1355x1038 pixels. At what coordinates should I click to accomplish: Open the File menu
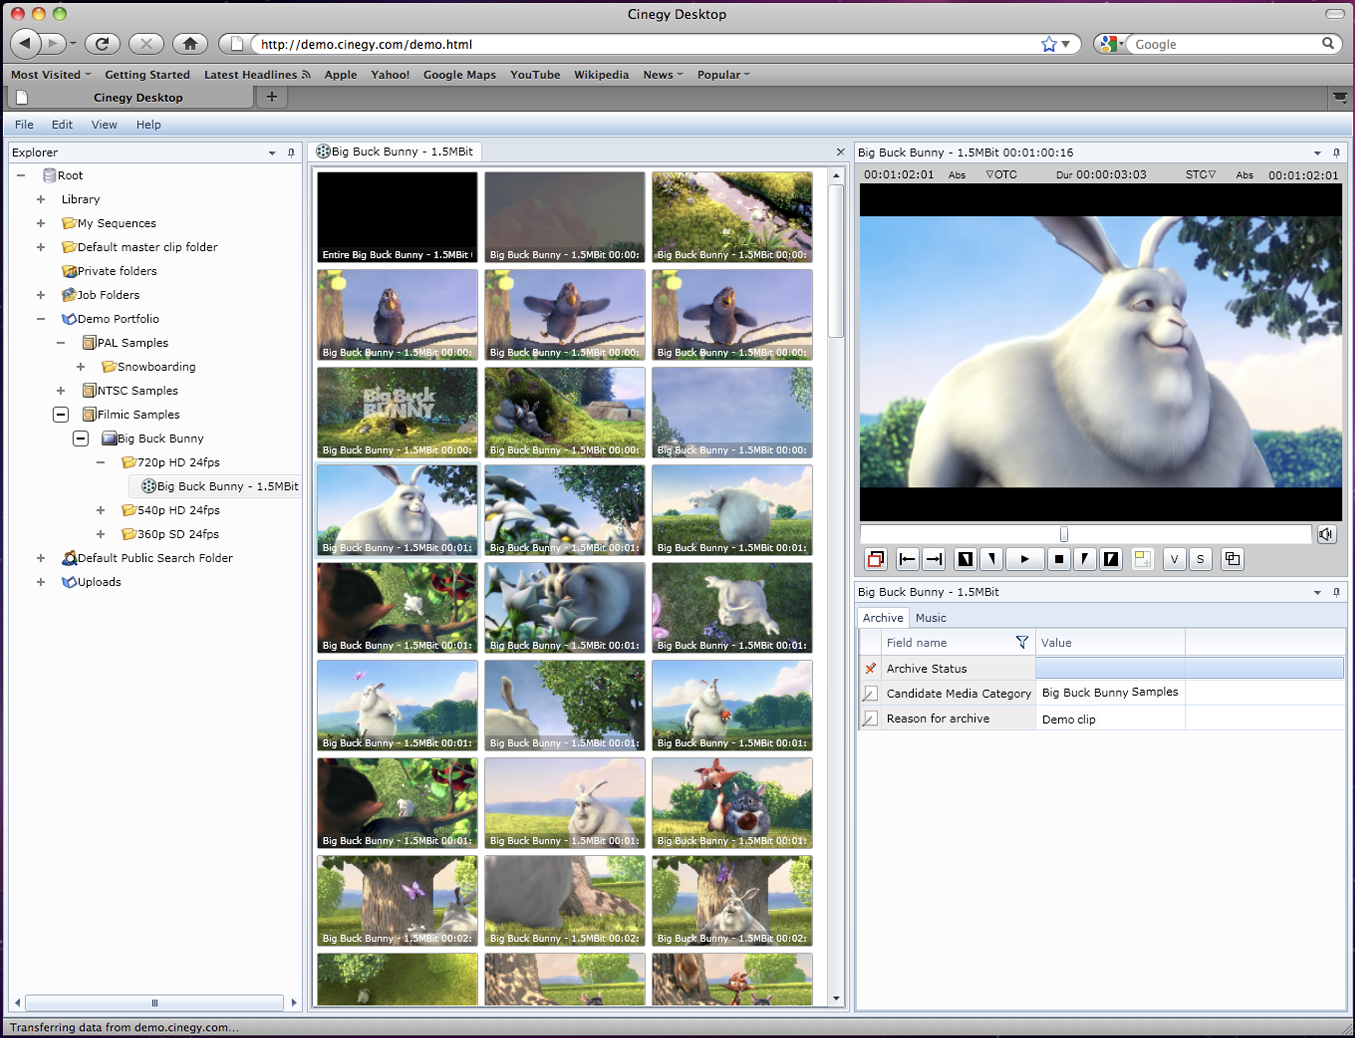pyautogui.click(x=24, y=125)
